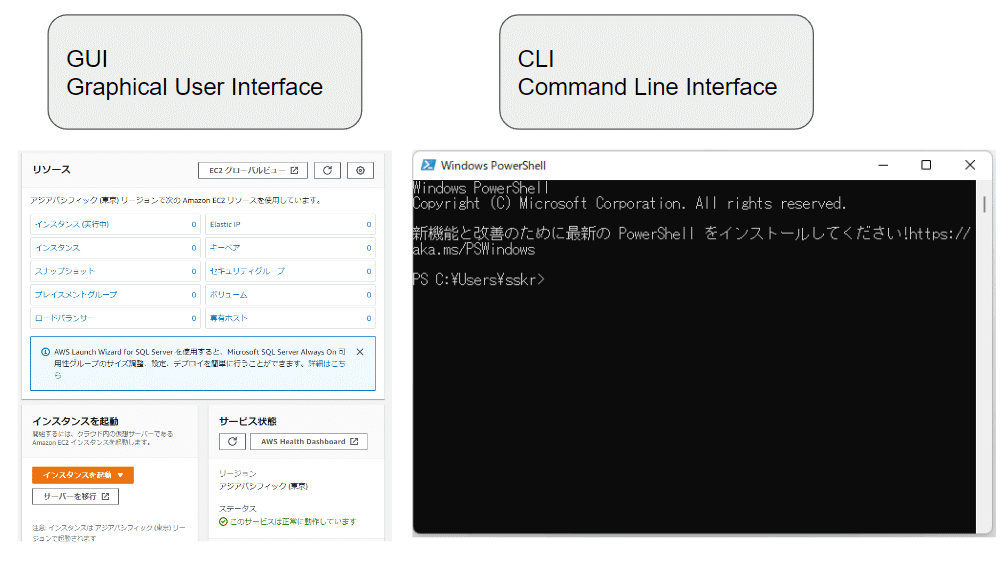Close the Windows PowerShell window

click(970, 165)
